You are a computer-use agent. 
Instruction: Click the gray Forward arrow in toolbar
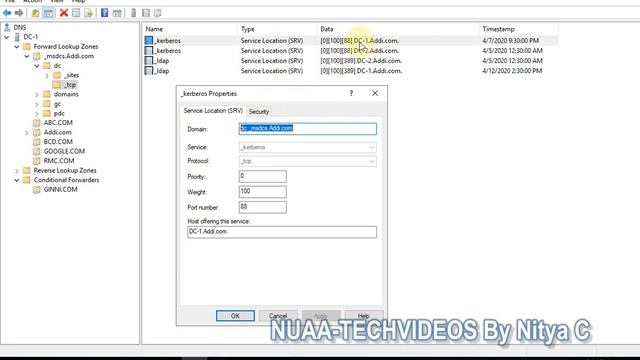19,13
